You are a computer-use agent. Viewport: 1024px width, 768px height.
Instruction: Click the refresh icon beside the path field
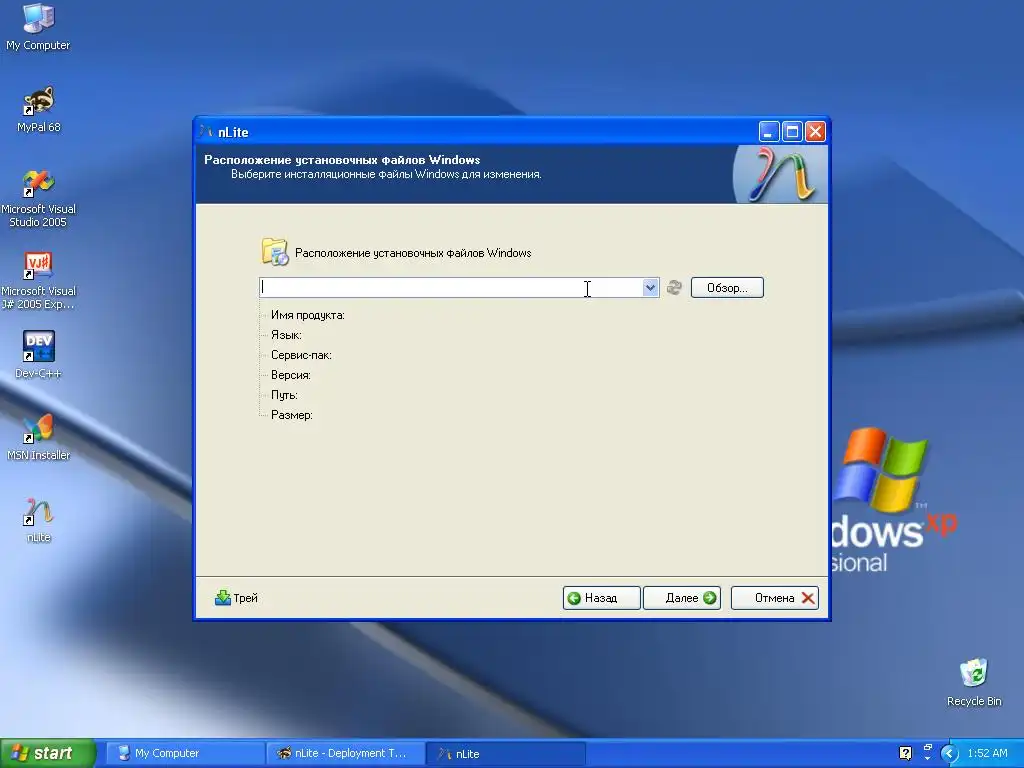click(x=674, y=287)
